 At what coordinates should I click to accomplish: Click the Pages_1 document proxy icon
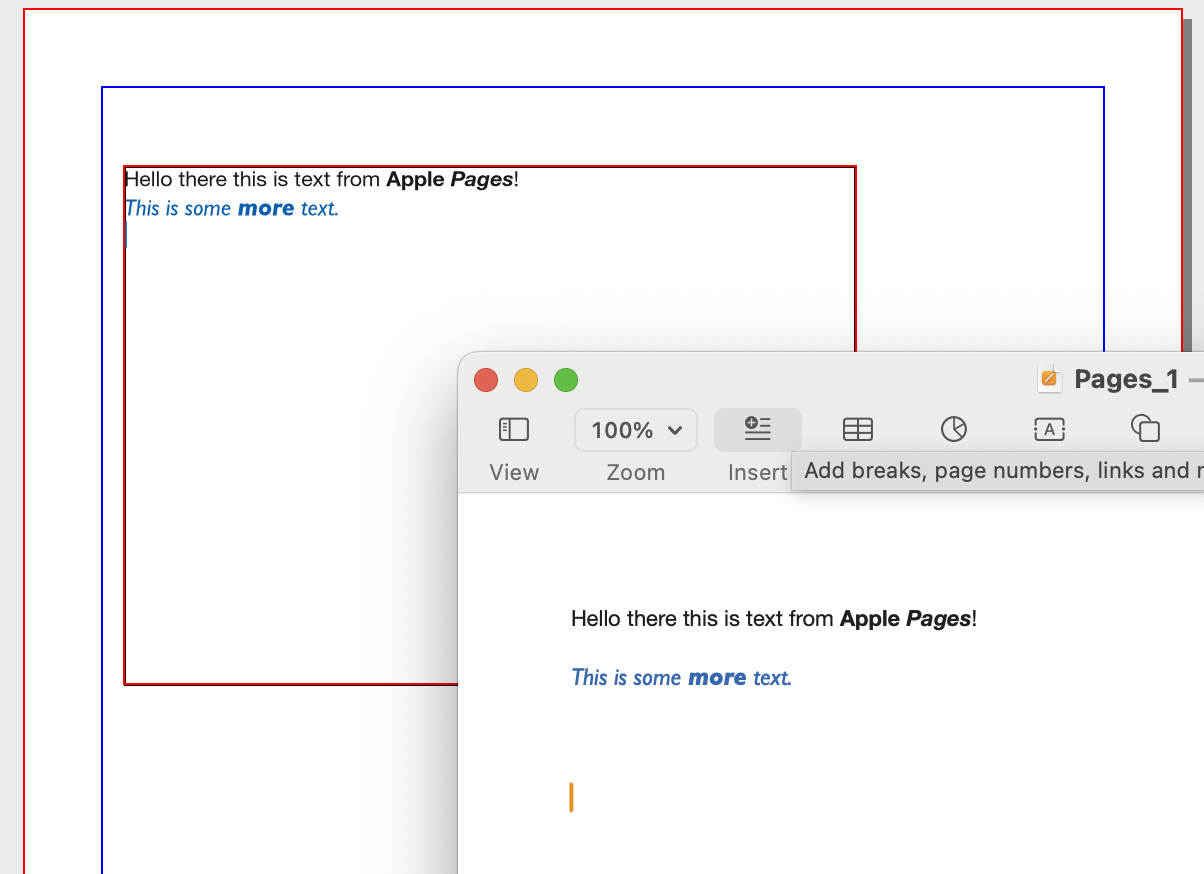(1049, 379)
